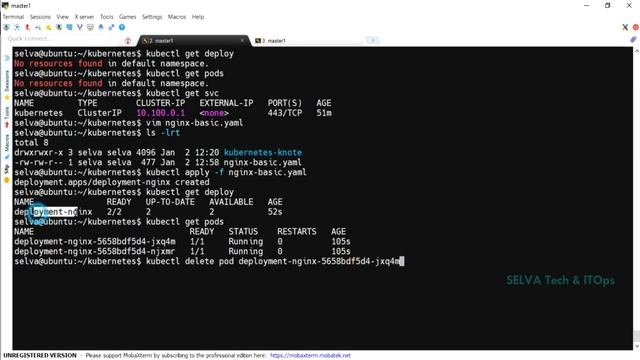Open the Macros menu
640x360 pixels.
point(177,17)
